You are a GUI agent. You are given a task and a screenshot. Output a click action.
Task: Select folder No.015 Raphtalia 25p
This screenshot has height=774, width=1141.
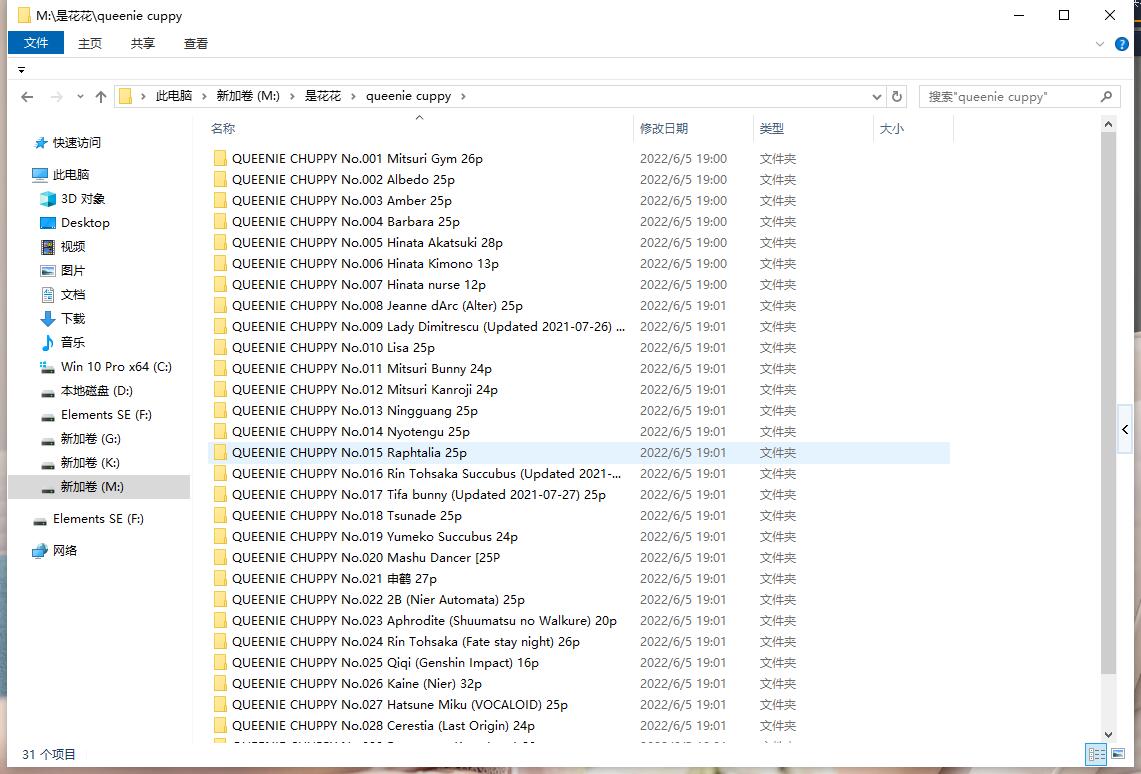coord(579,452)
